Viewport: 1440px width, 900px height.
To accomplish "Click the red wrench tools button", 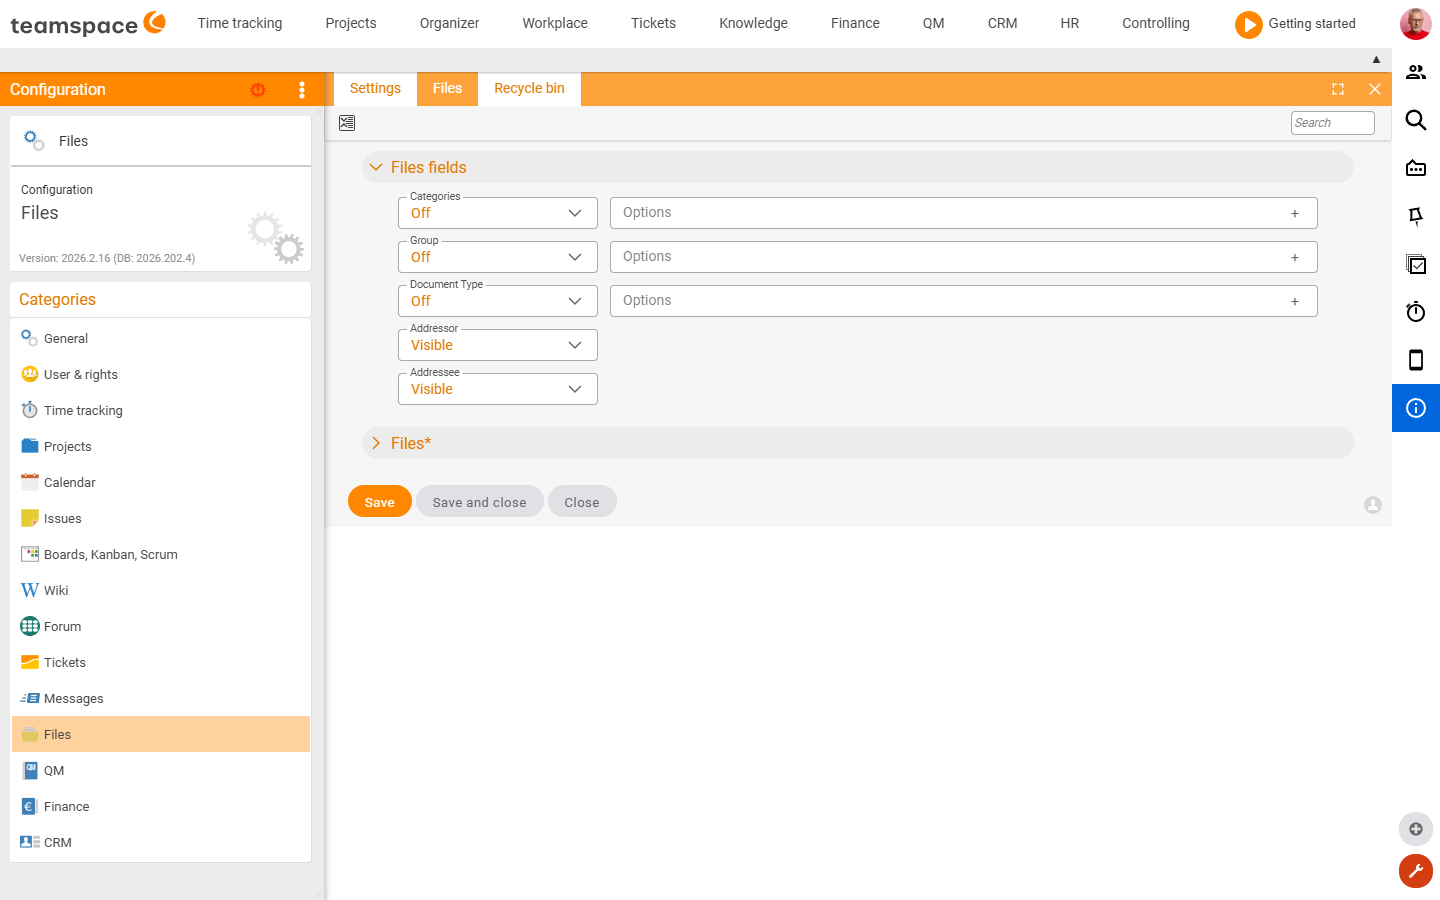I will [1416, 871].
